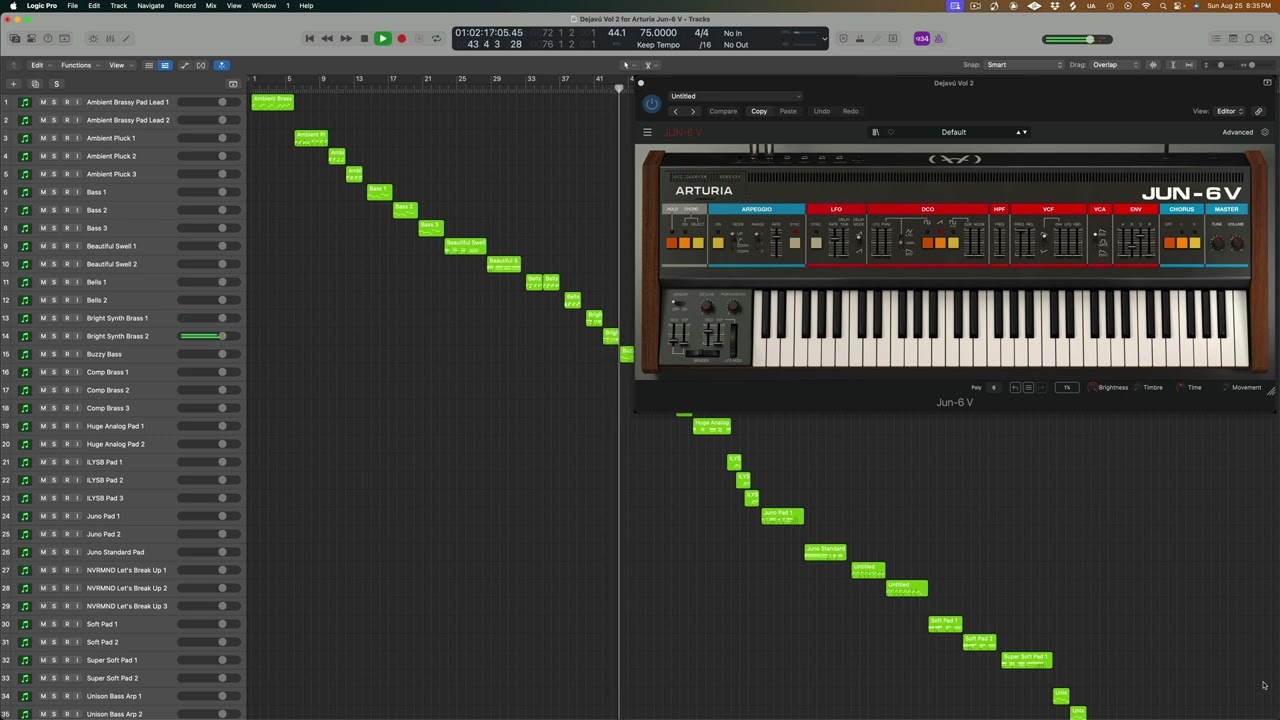Toggle Show Automation button in tracks toolbar
The image size is (1280, 720).
click(184, 65)
